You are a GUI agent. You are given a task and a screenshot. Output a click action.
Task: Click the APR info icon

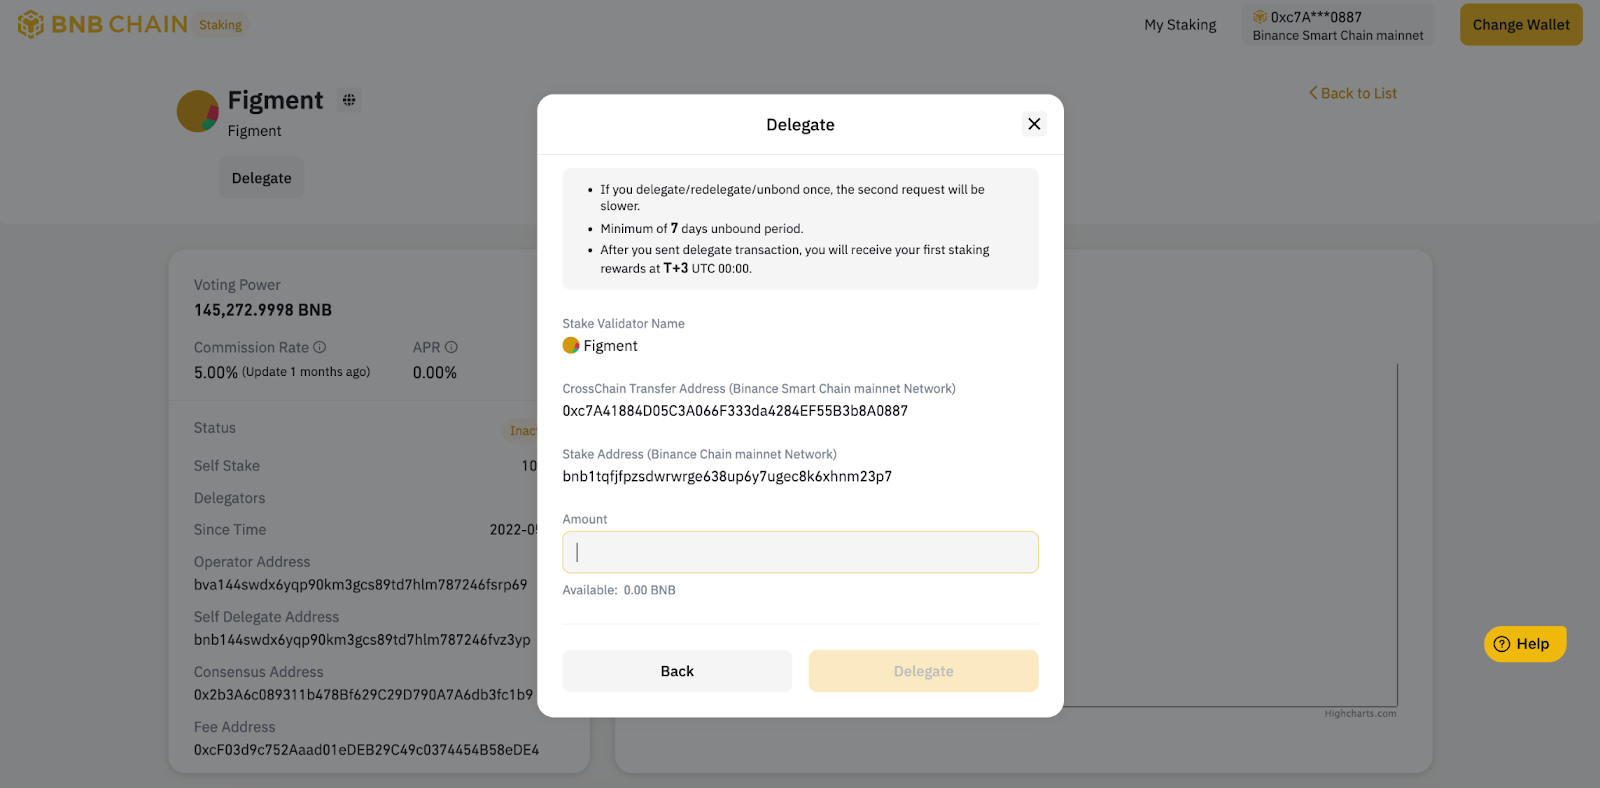[x=451, y=346]
